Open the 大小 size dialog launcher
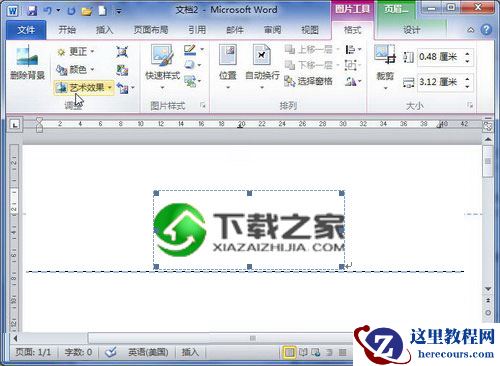Image resolution: width=500 pixels, height=366 pixels. [470, 106]
